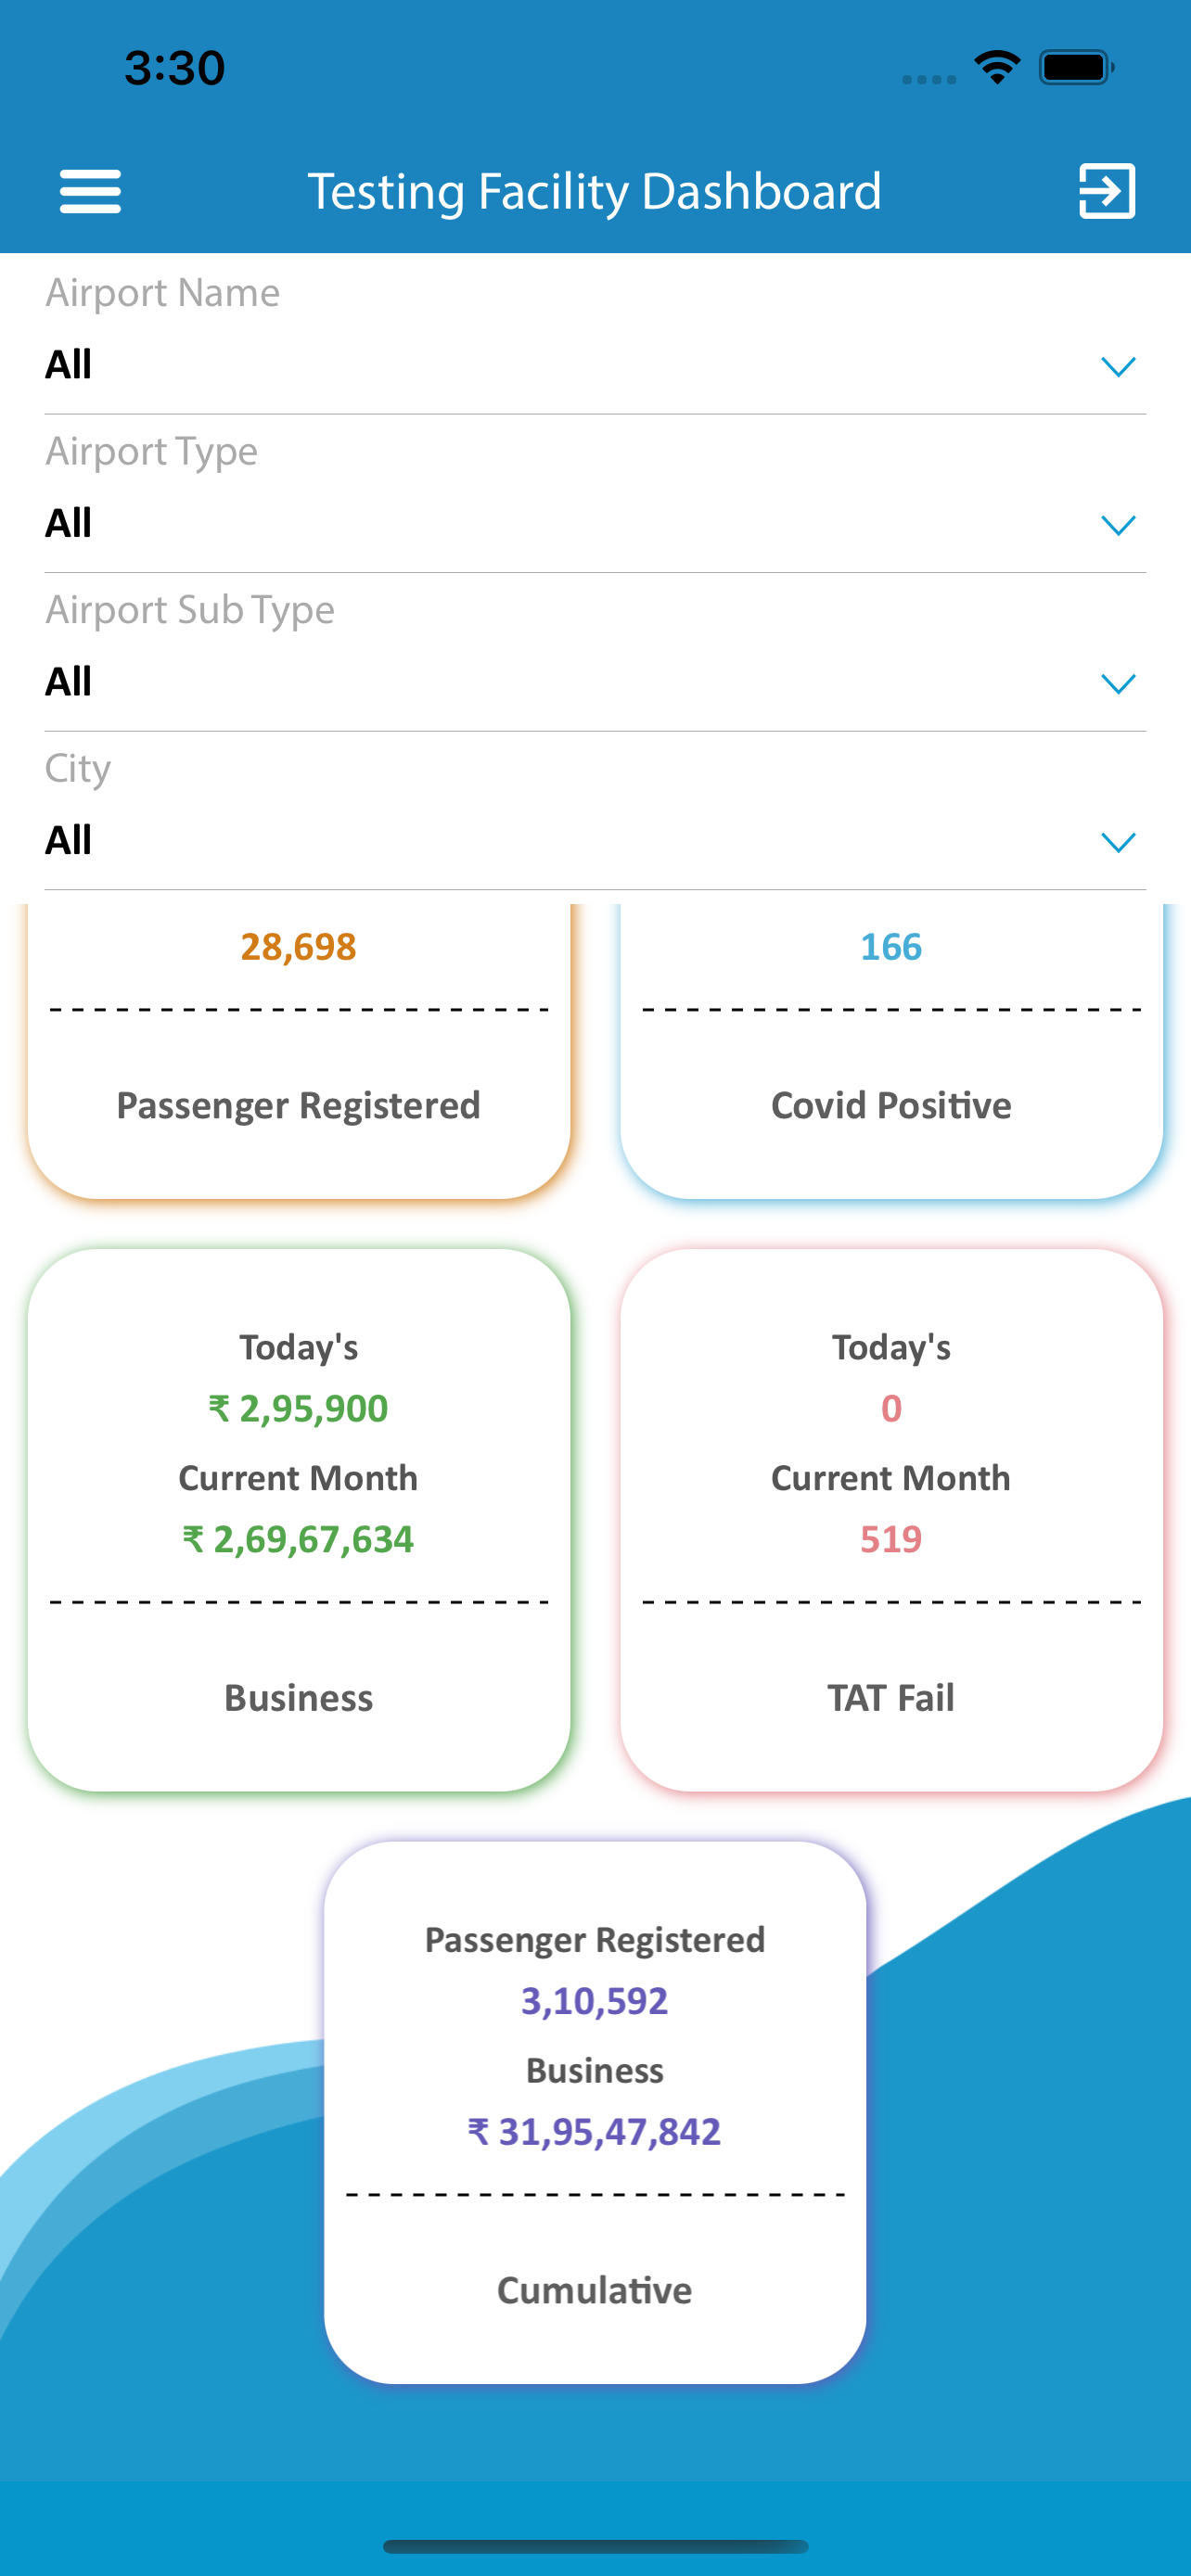Viewport: 1191px width, 2576px height.
Task: Tap the Wi-Fi status icon
Action: point(997,68)
